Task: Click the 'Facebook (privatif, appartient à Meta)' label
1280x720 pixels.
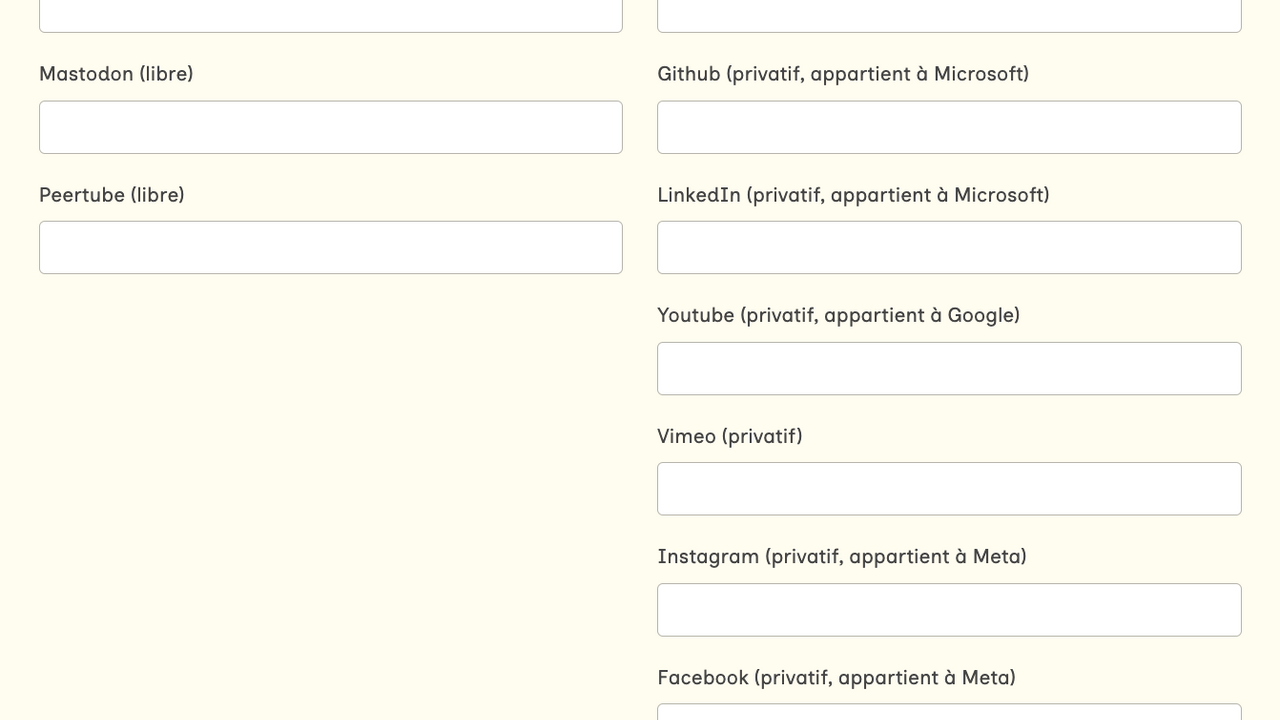Action: (x=836, y=677)
